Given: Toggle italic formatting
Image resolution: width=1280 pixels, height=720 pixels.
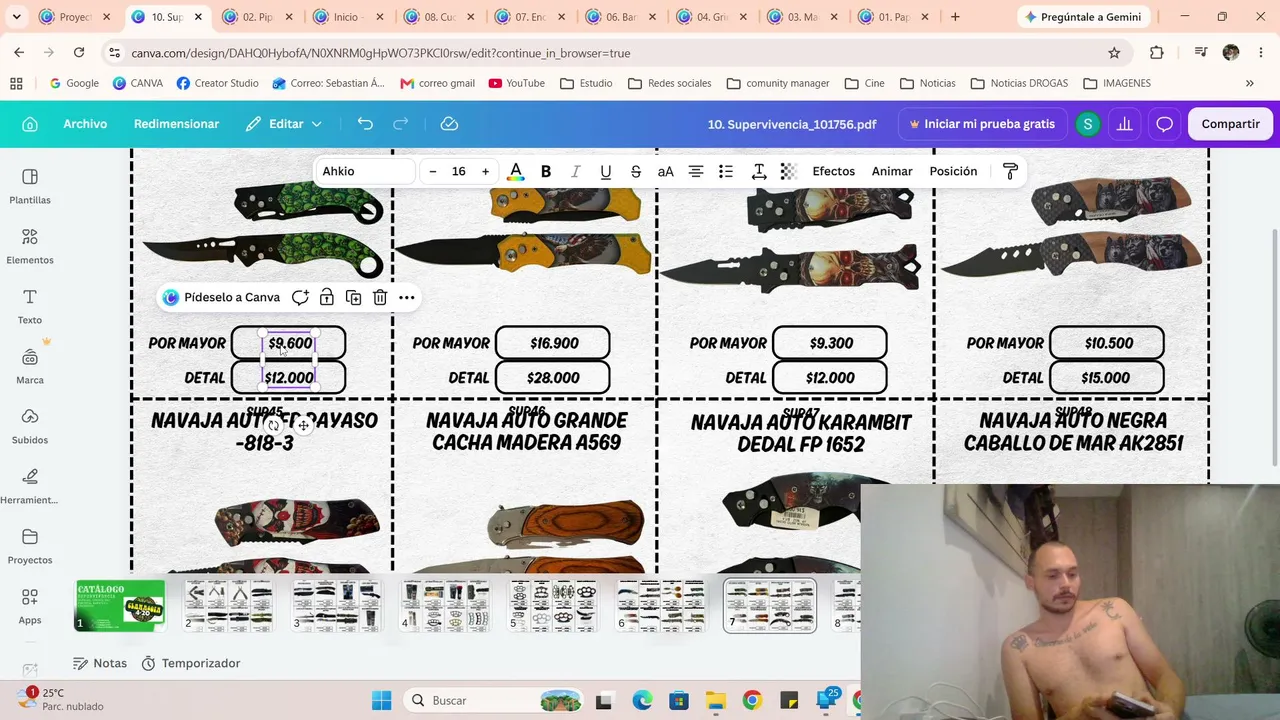Looking at the screenshot, I should click(x=575, y=171).
